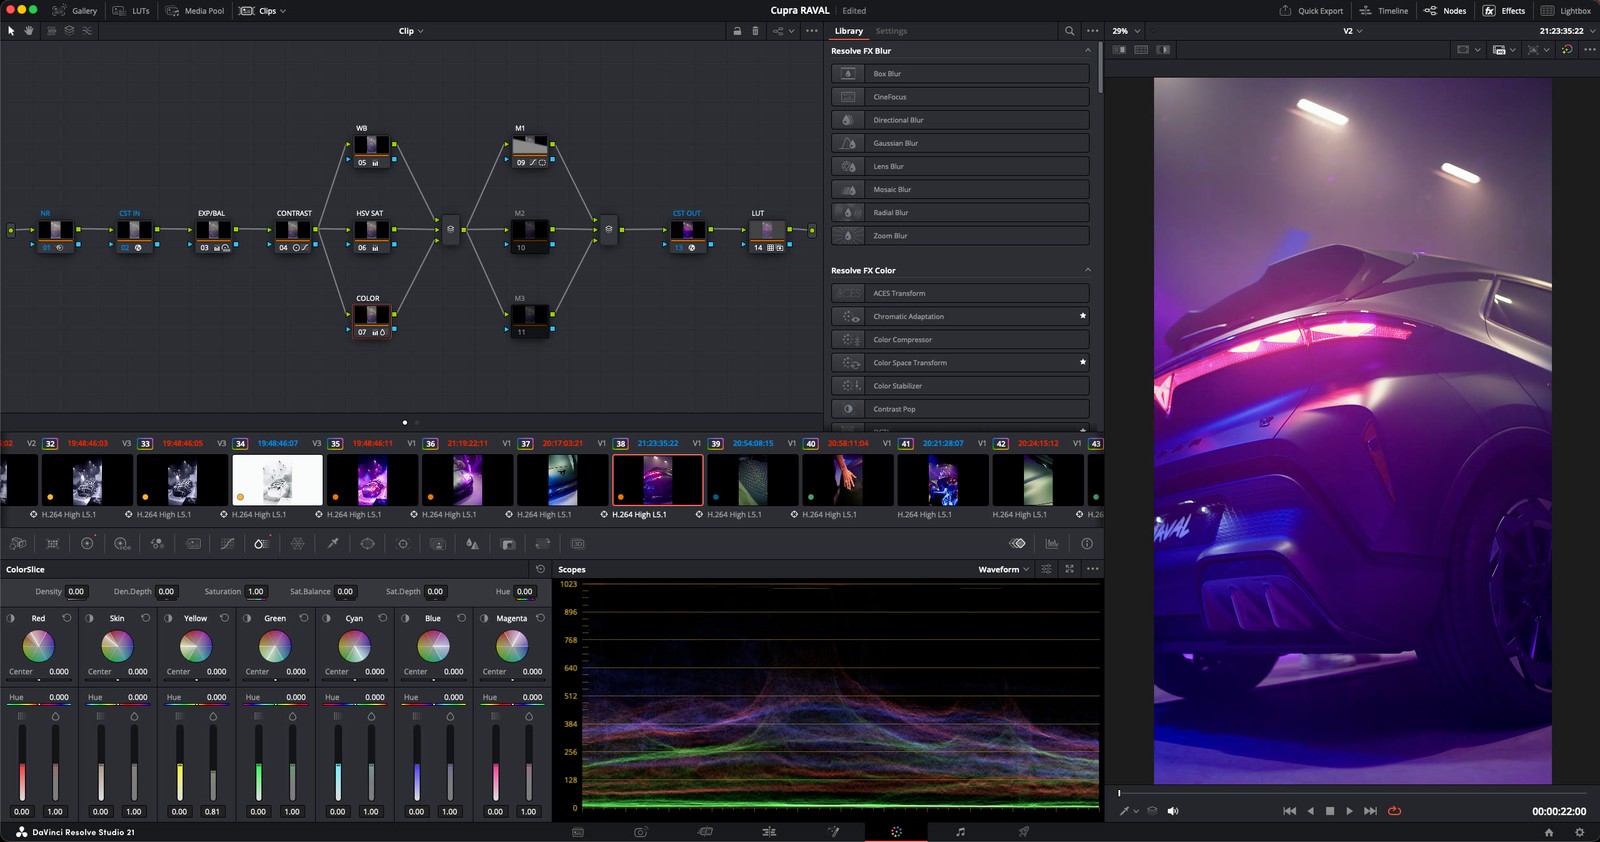Toggle the Green slice on/off

click(x=247, y=618)
